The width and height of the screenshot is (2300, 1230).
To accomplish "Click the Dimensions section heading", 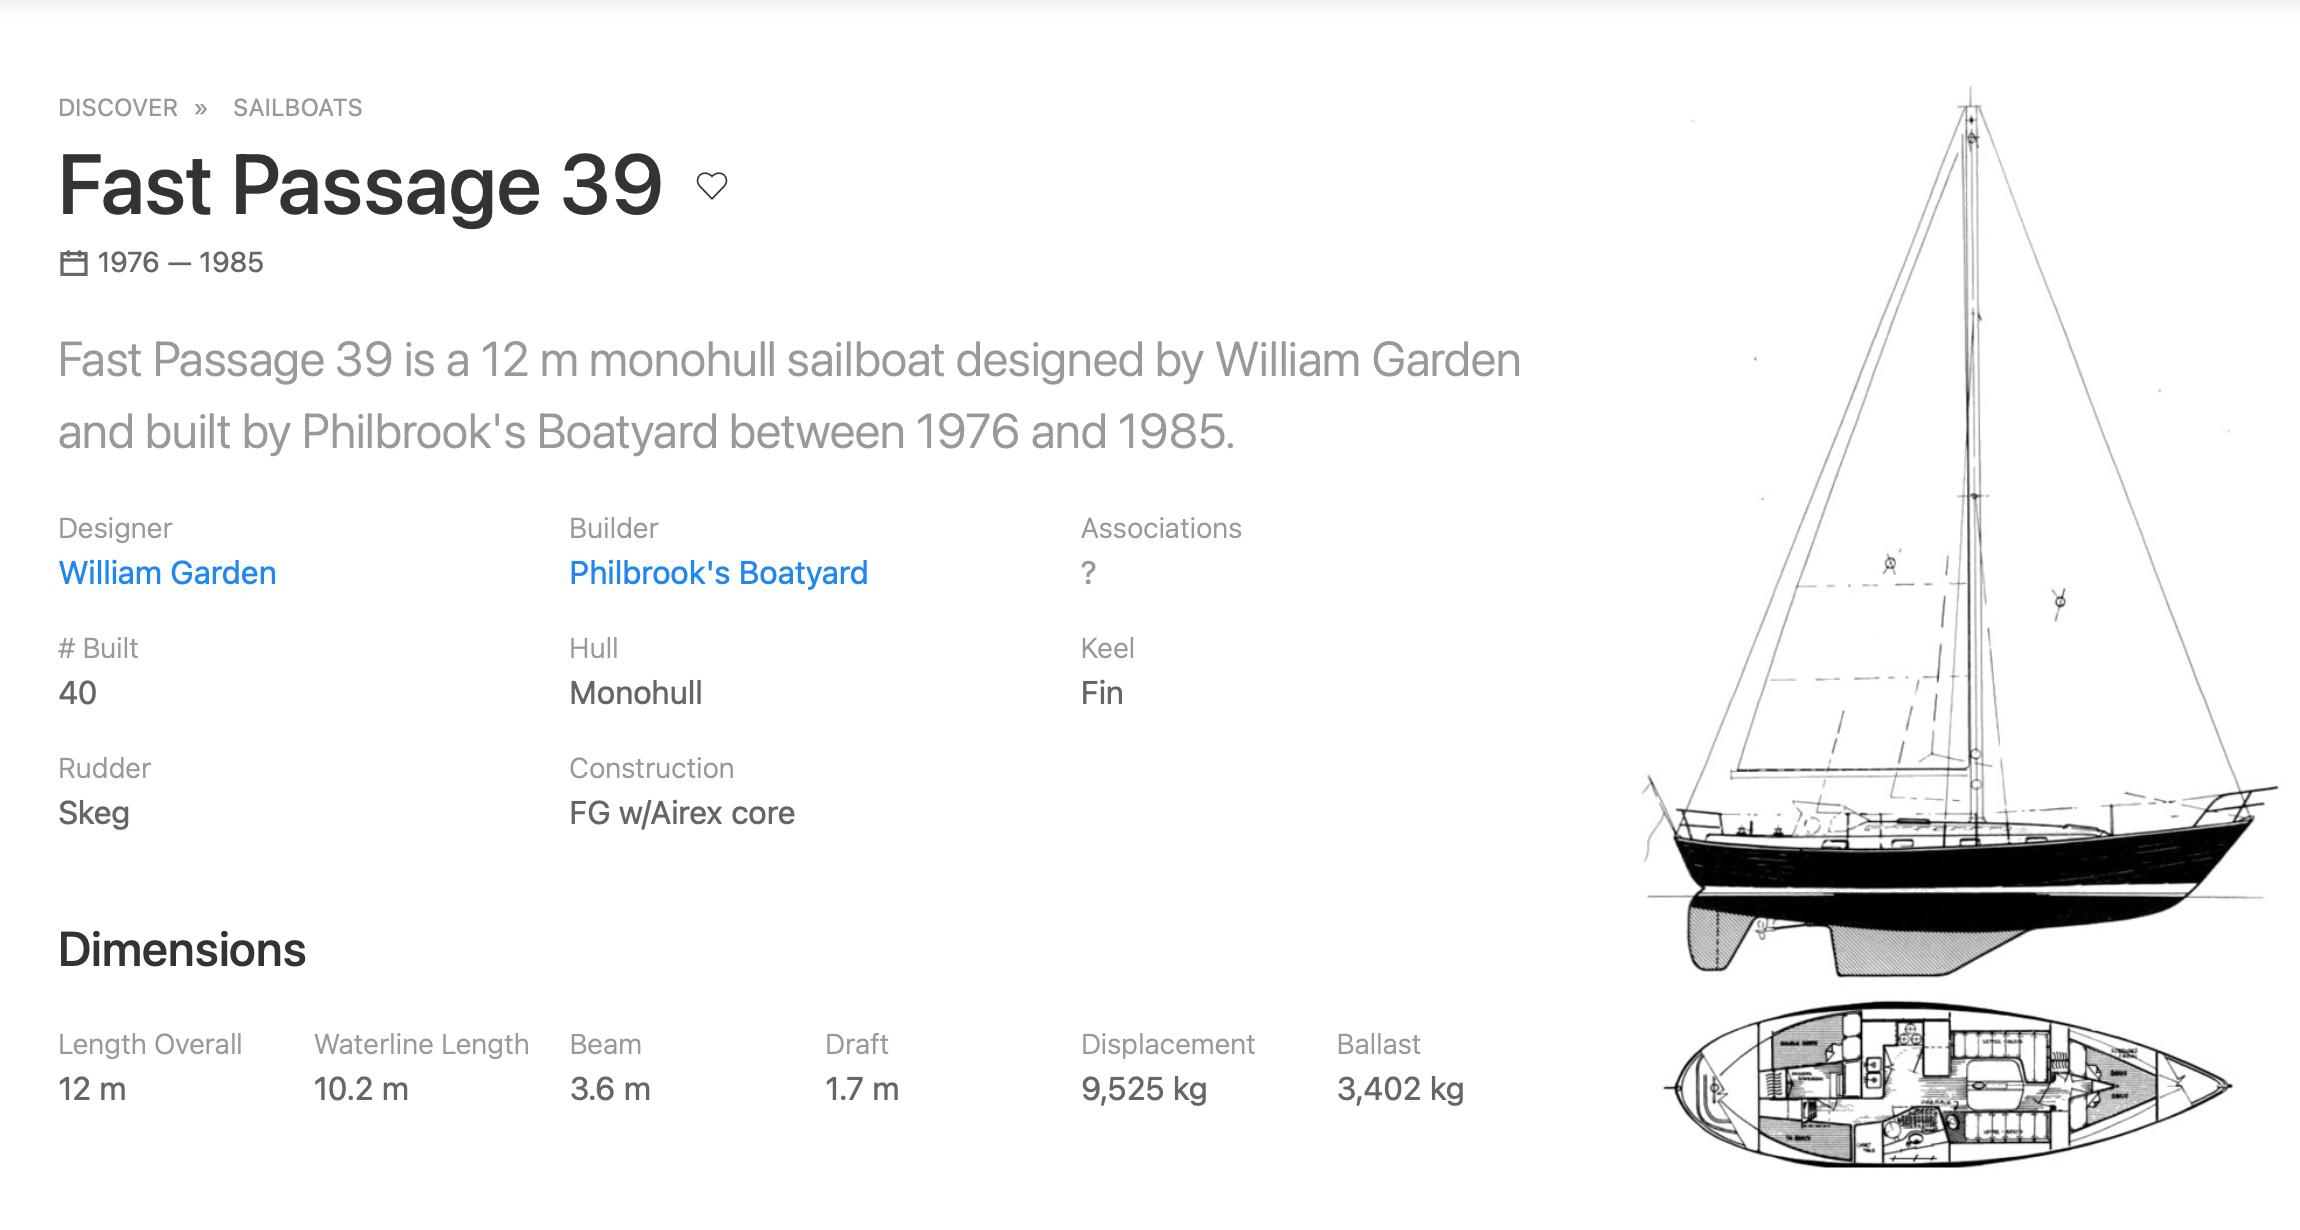I will 182,950.
